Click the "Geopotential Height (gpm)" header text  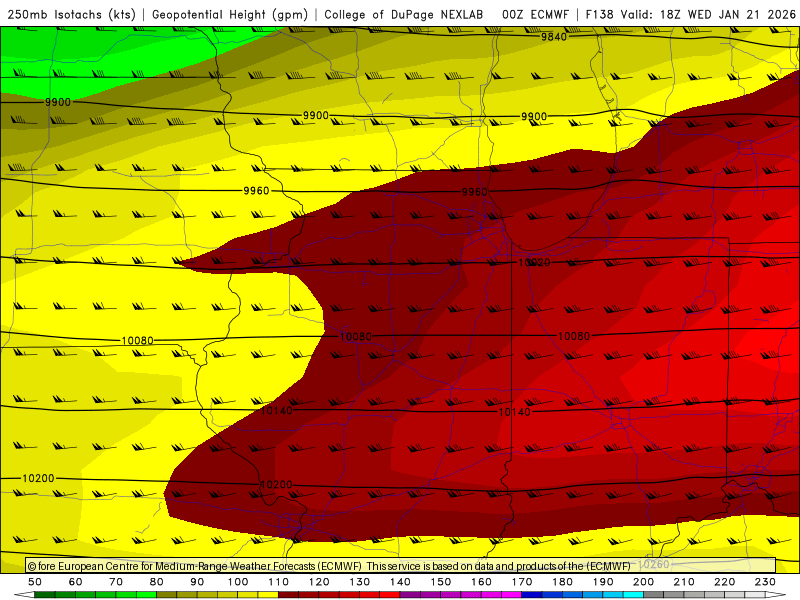coord(230,14)
